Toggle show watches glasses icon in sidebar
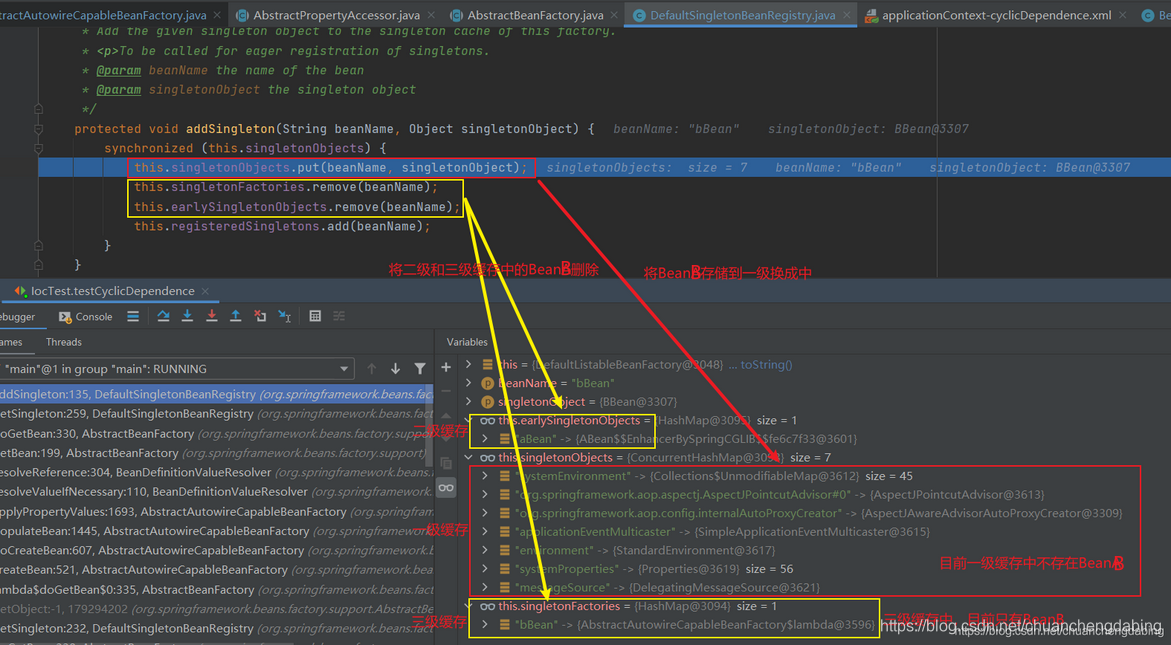The width and height of the screenshot is (1171, 645). click(446, 488)
